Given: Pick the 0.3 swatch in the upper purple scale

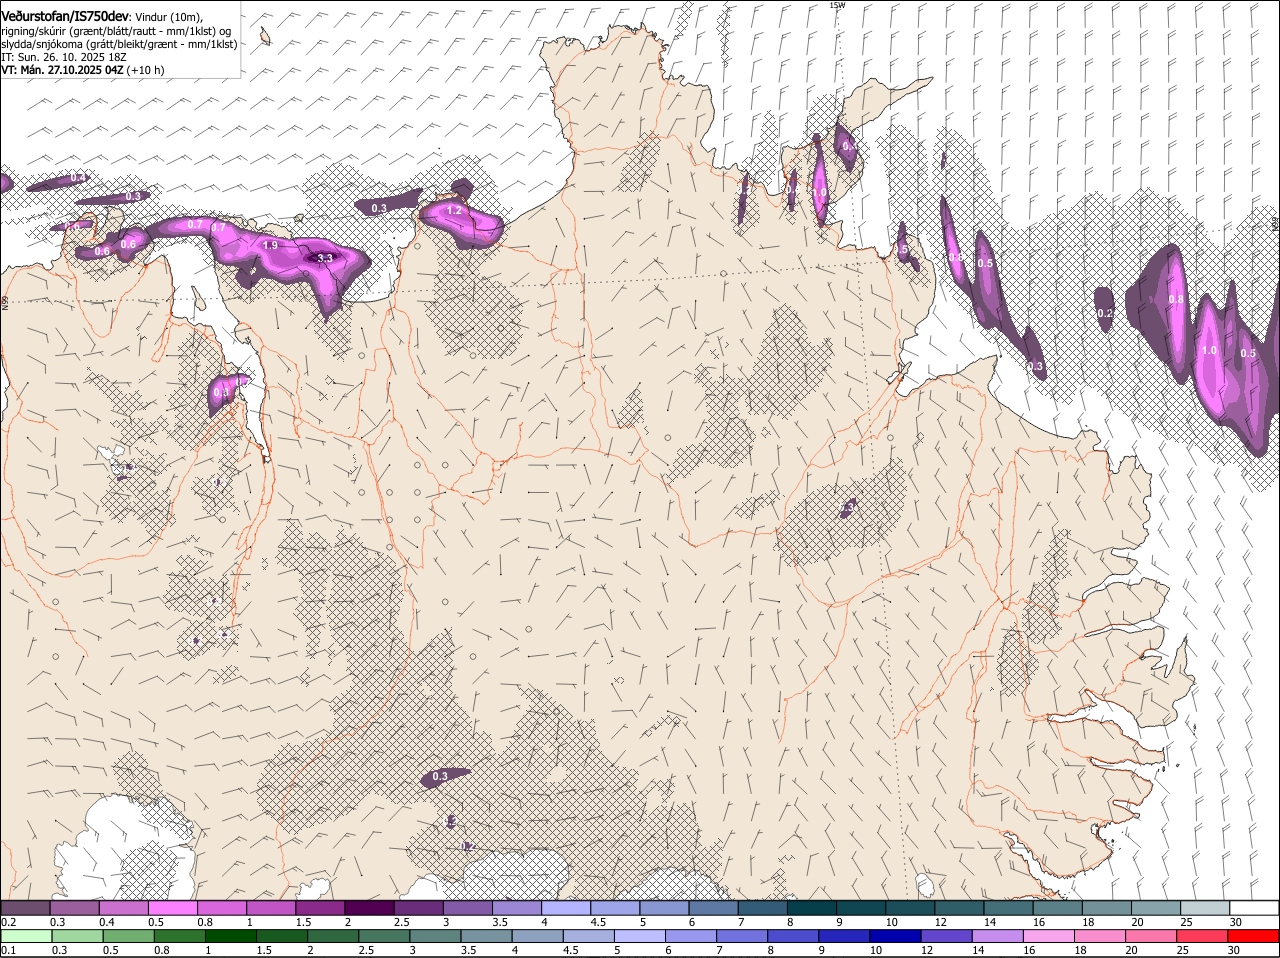Looking at the screenshot, I should [74, 907].
